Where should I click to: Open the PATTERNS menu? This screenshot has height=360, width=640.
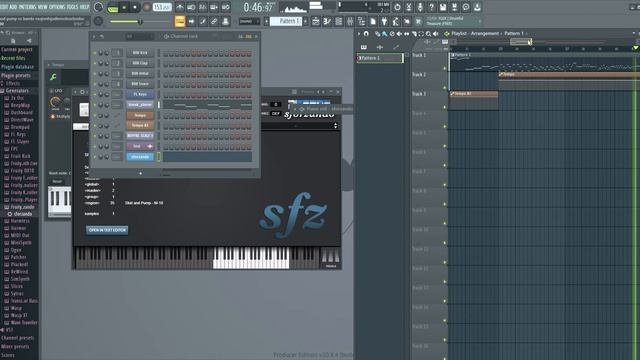pyautogui.click(x=27, y=7)
